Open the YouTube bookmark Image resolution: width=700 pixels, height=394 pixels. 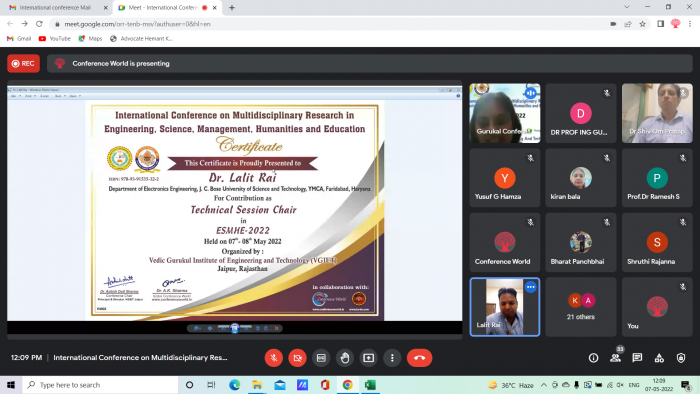click(54, 39)
